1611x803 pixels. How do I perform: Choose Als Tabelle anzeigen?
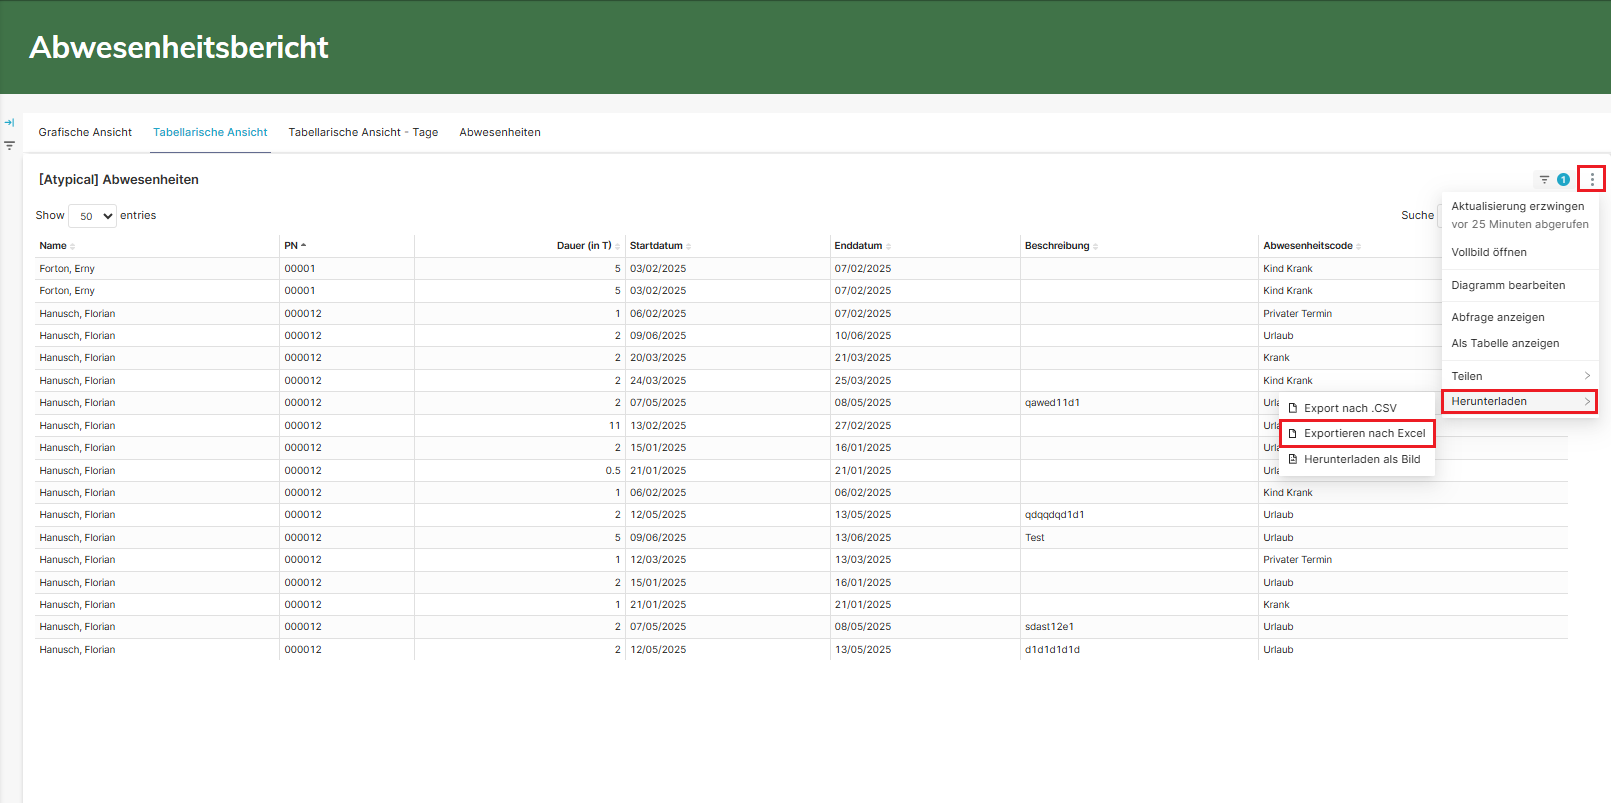[1505, 343]
